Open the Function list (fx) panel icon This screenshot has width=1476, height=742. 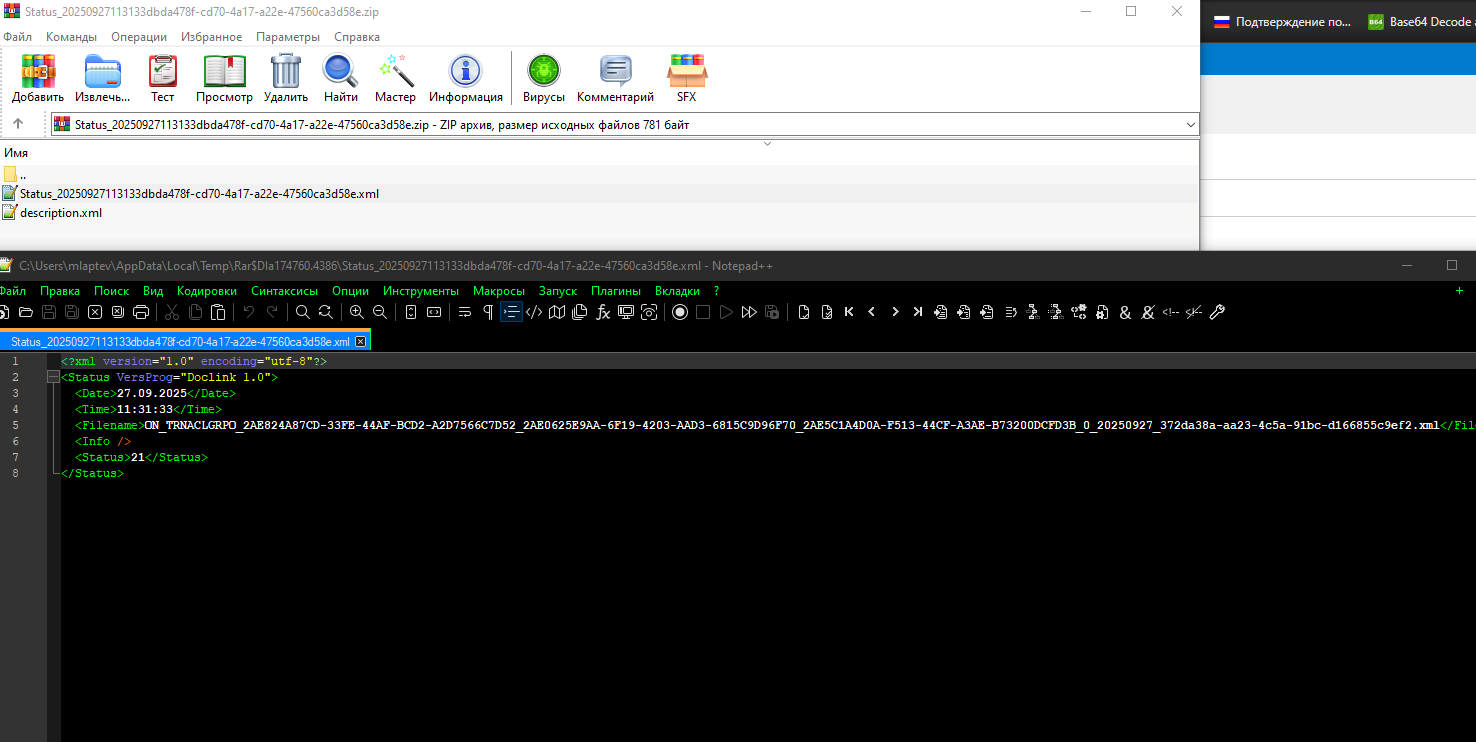[603, 312]
